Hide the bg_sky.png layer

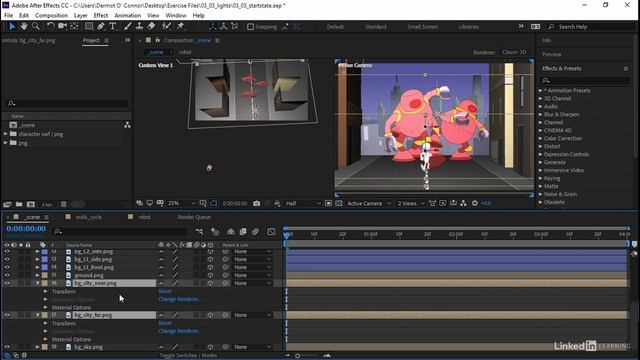coord(7,347)
